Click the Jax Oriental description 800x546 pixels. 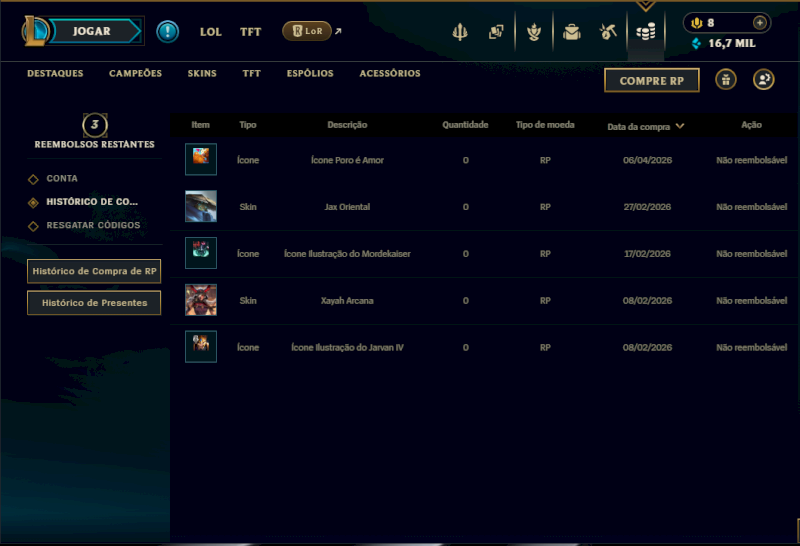click(347, 207)
